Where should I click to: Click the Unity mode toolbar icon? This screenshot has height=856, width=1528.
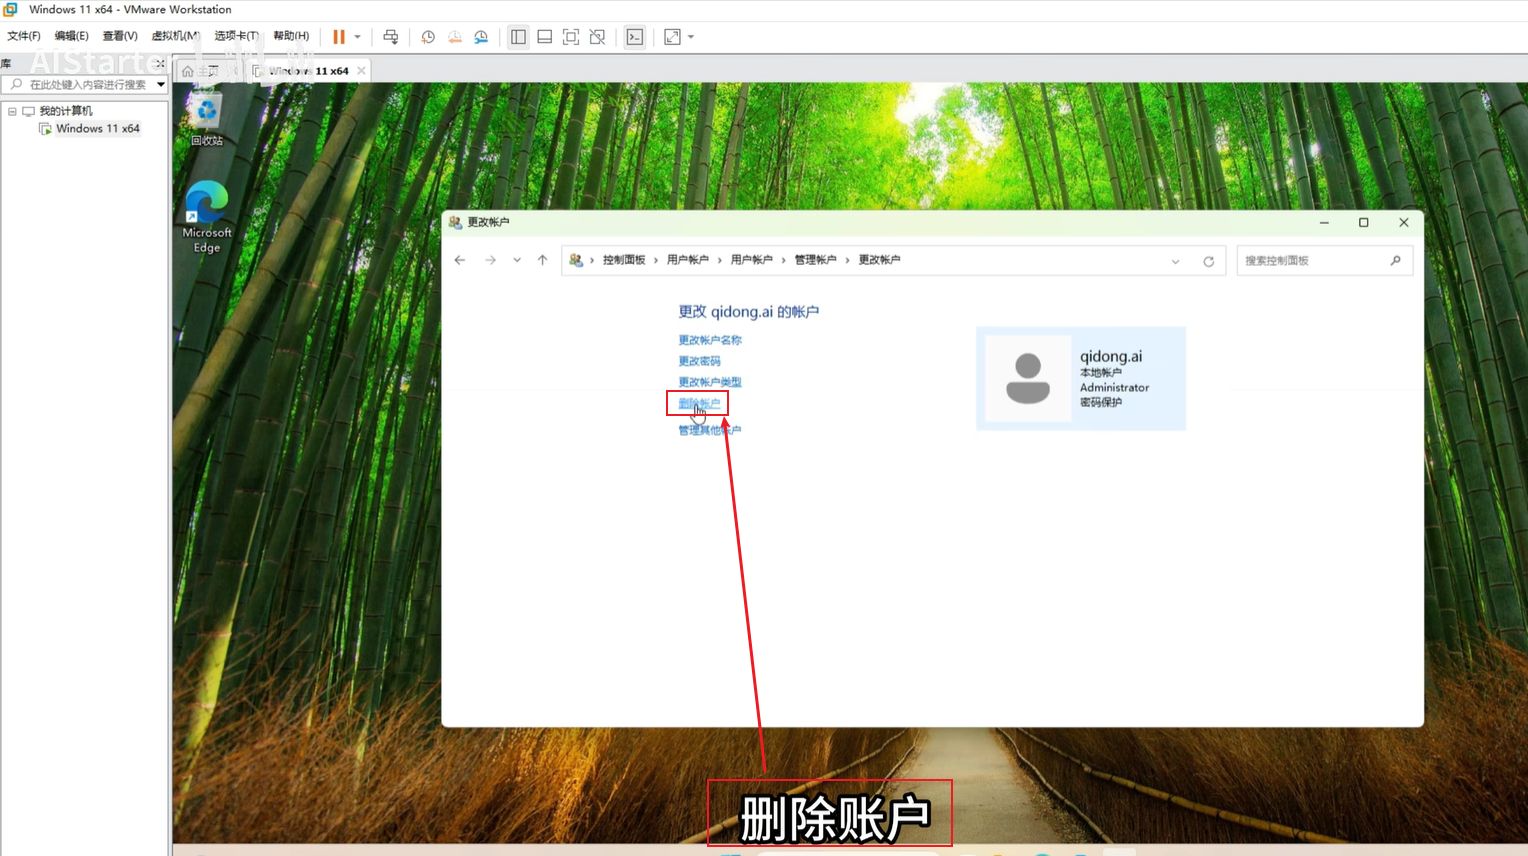(597, 37)
